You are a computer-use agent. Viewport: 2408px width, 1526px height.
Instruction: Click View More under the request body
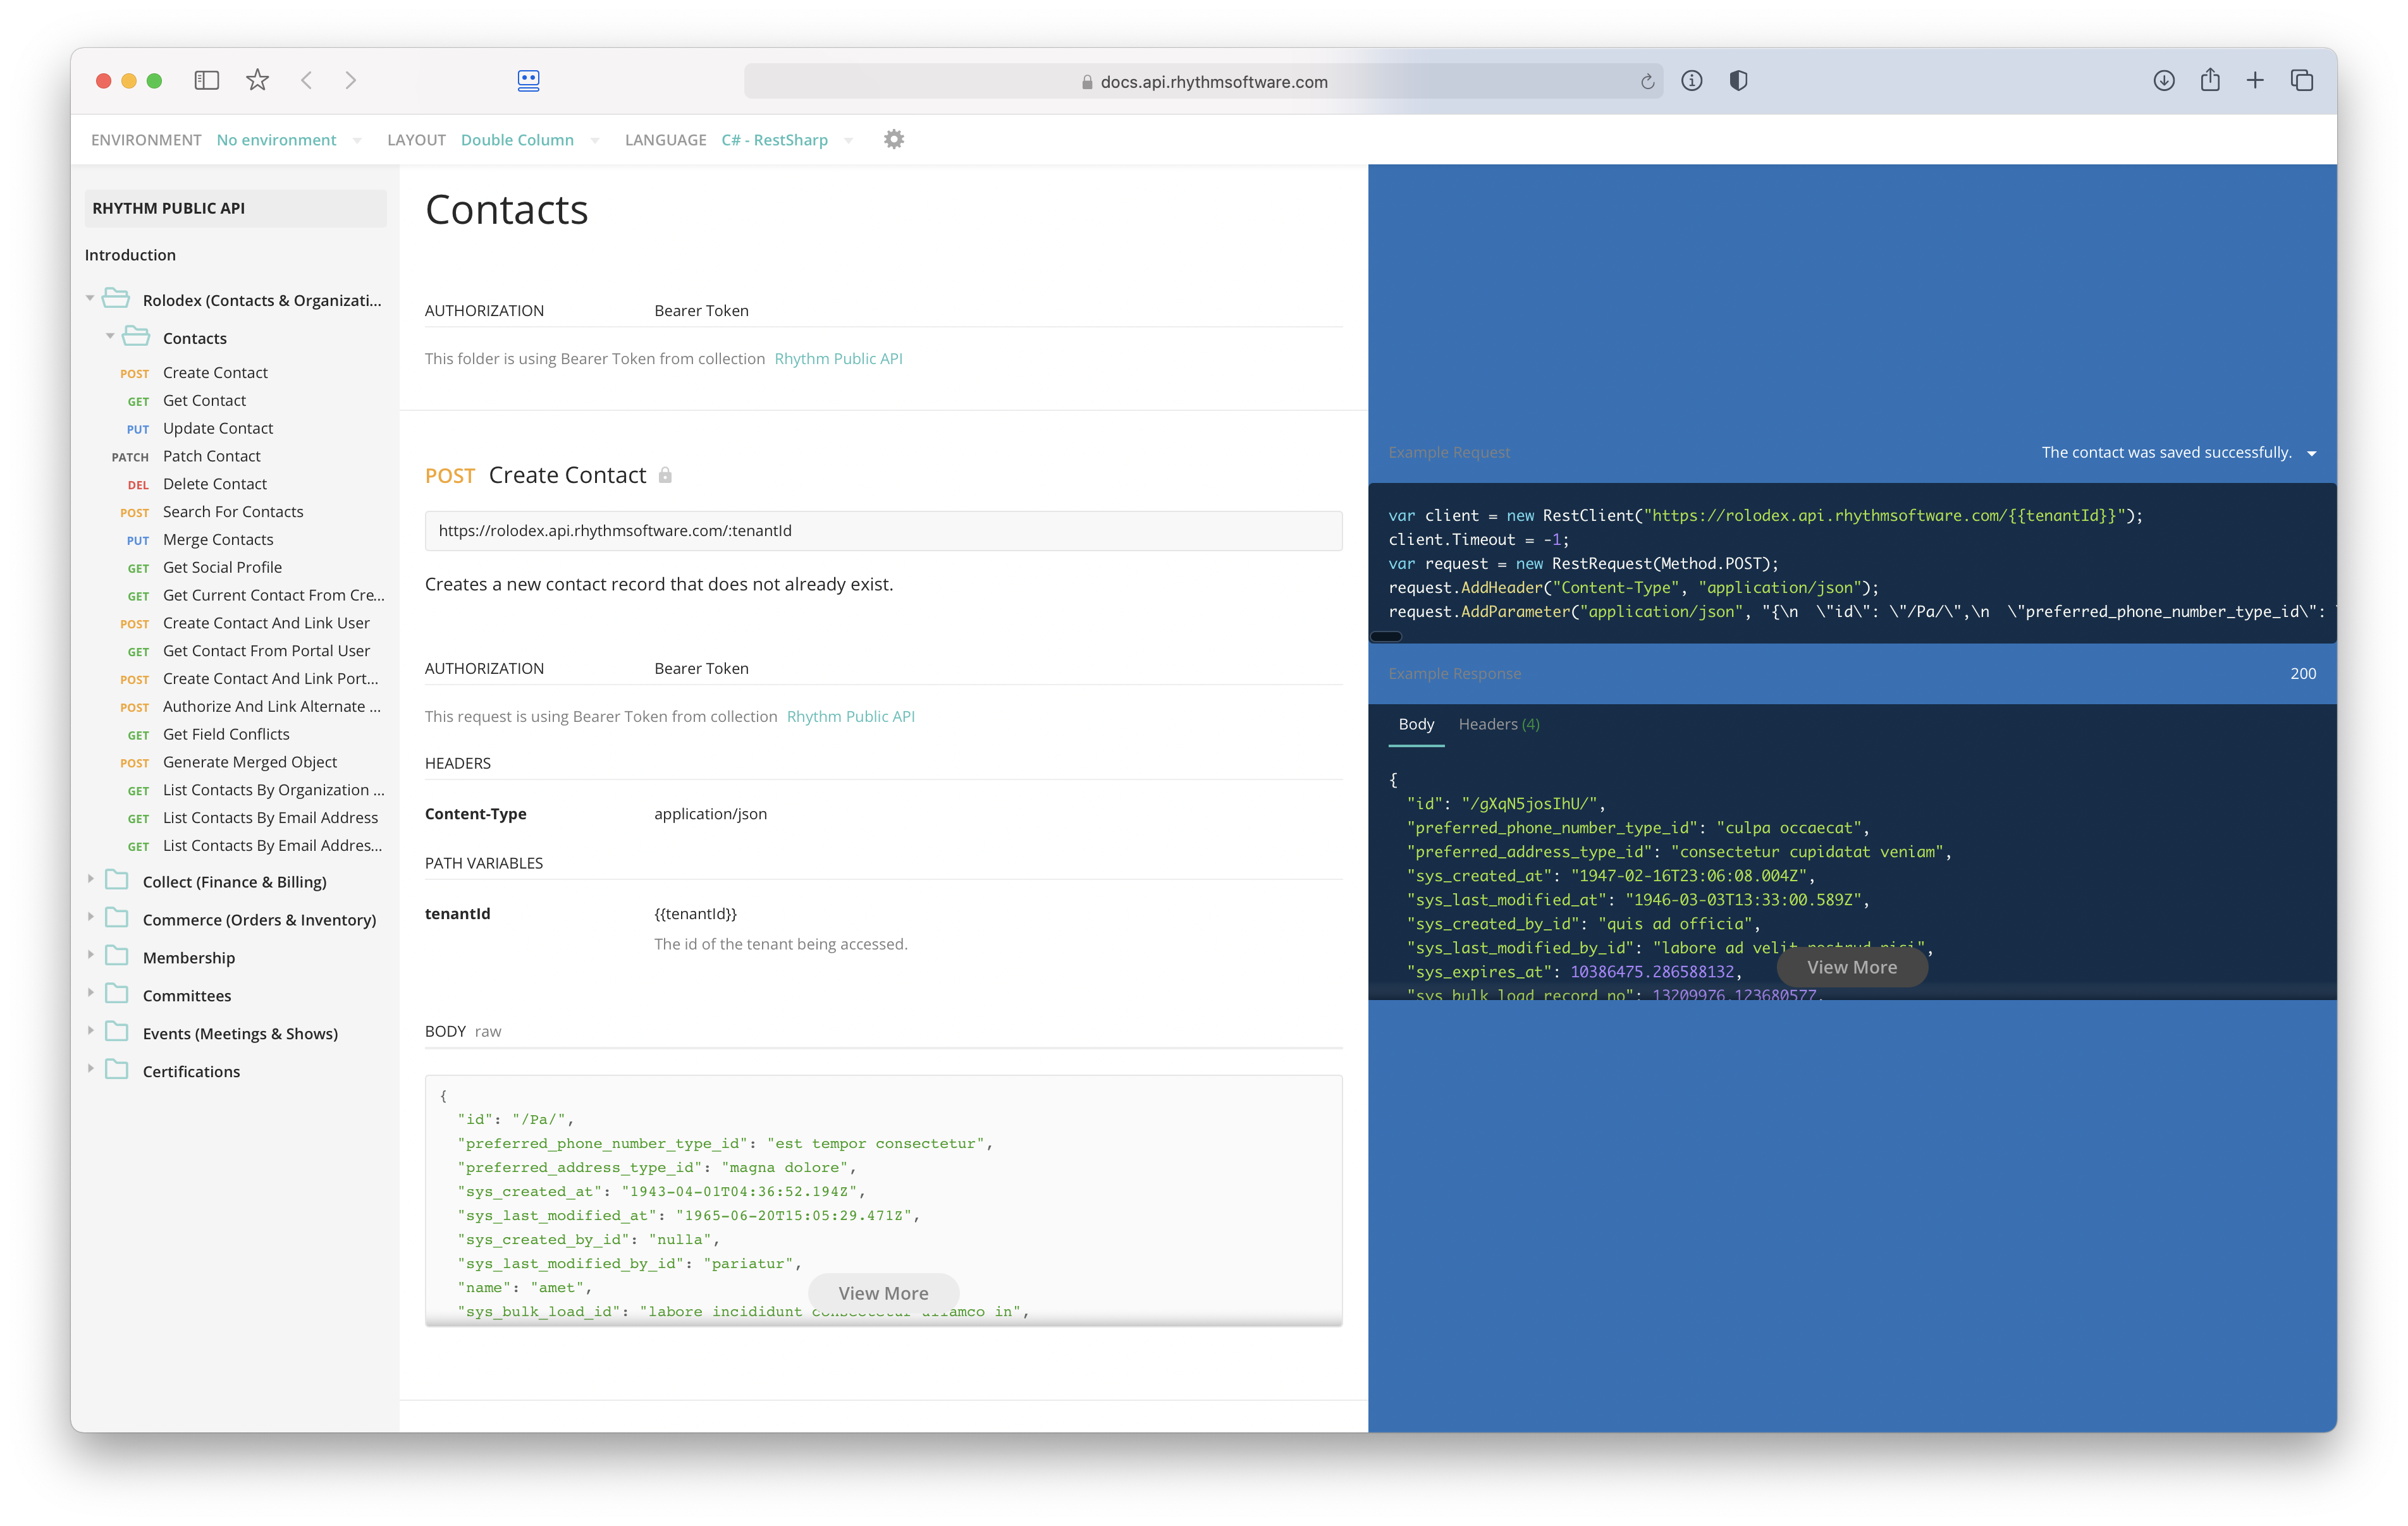[x=883, y=1293]
